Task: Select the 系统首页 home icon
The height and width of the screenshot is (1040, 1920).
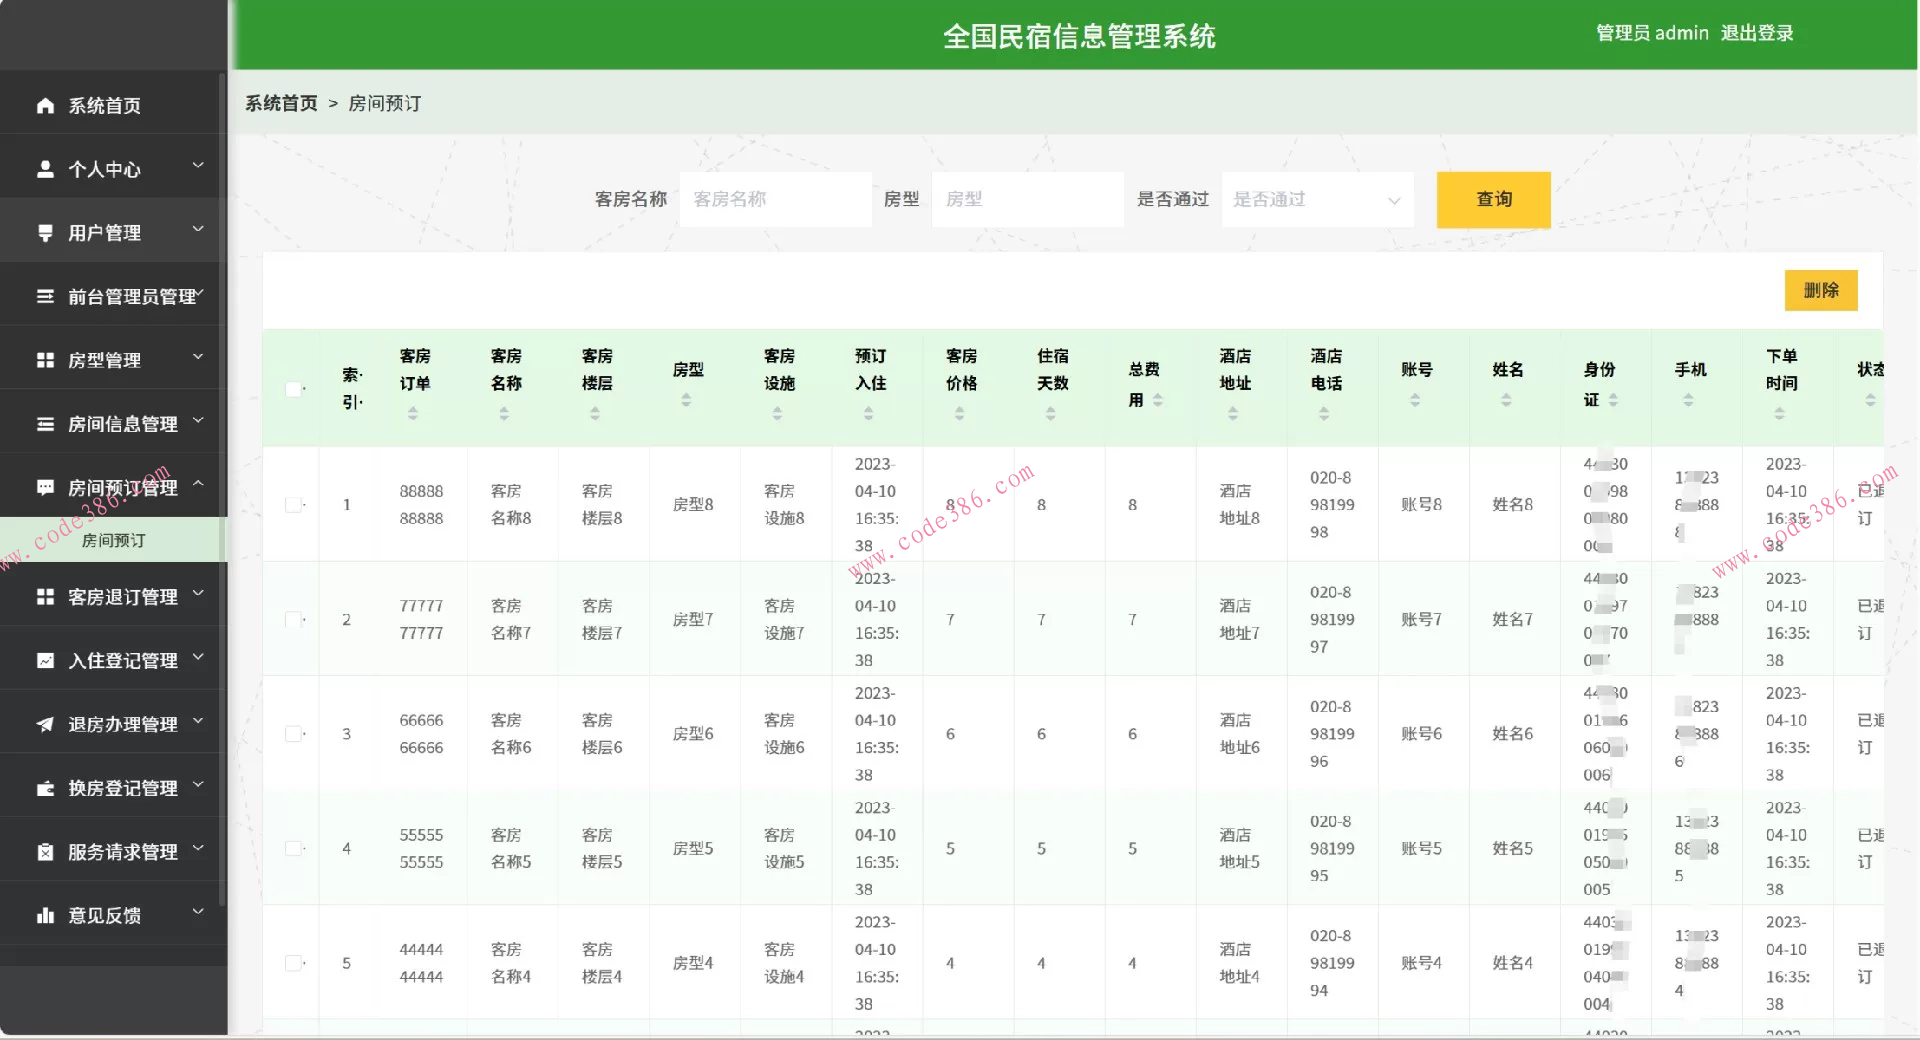Action: (x=45, y=104)
